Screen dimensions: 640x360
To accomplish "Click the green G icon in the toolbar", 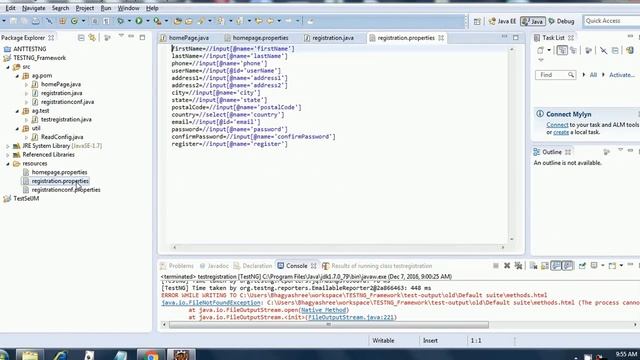I will [74, 21].
